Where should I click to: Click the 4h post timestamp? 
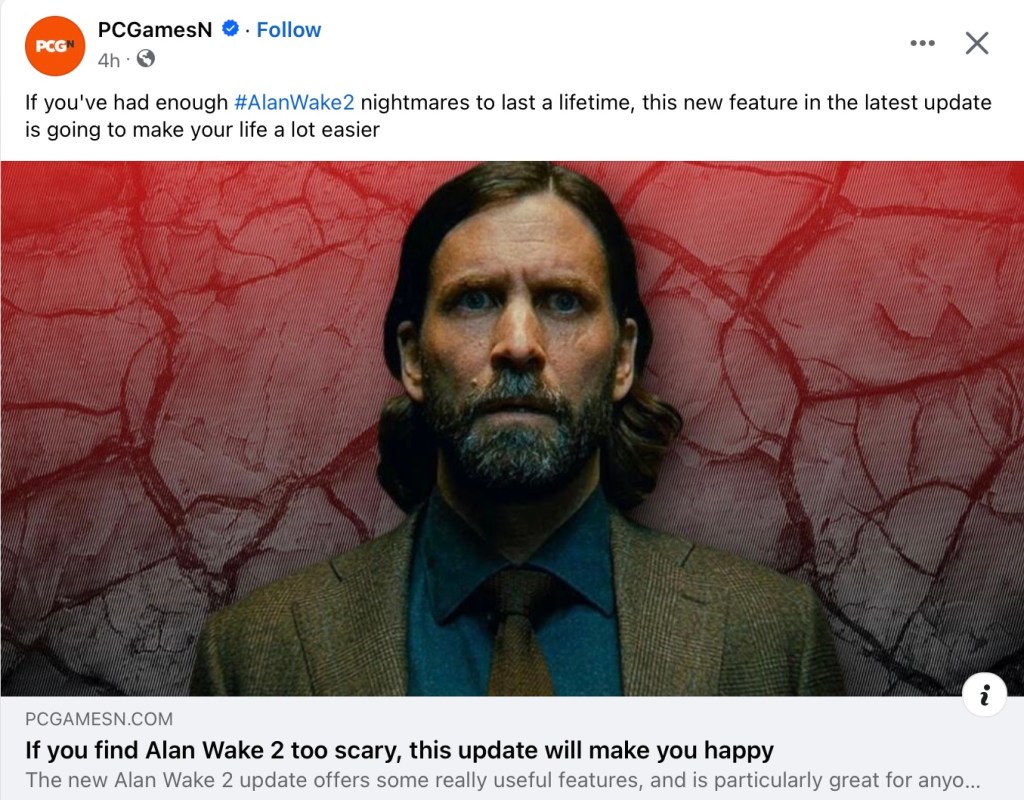(109, 60)
